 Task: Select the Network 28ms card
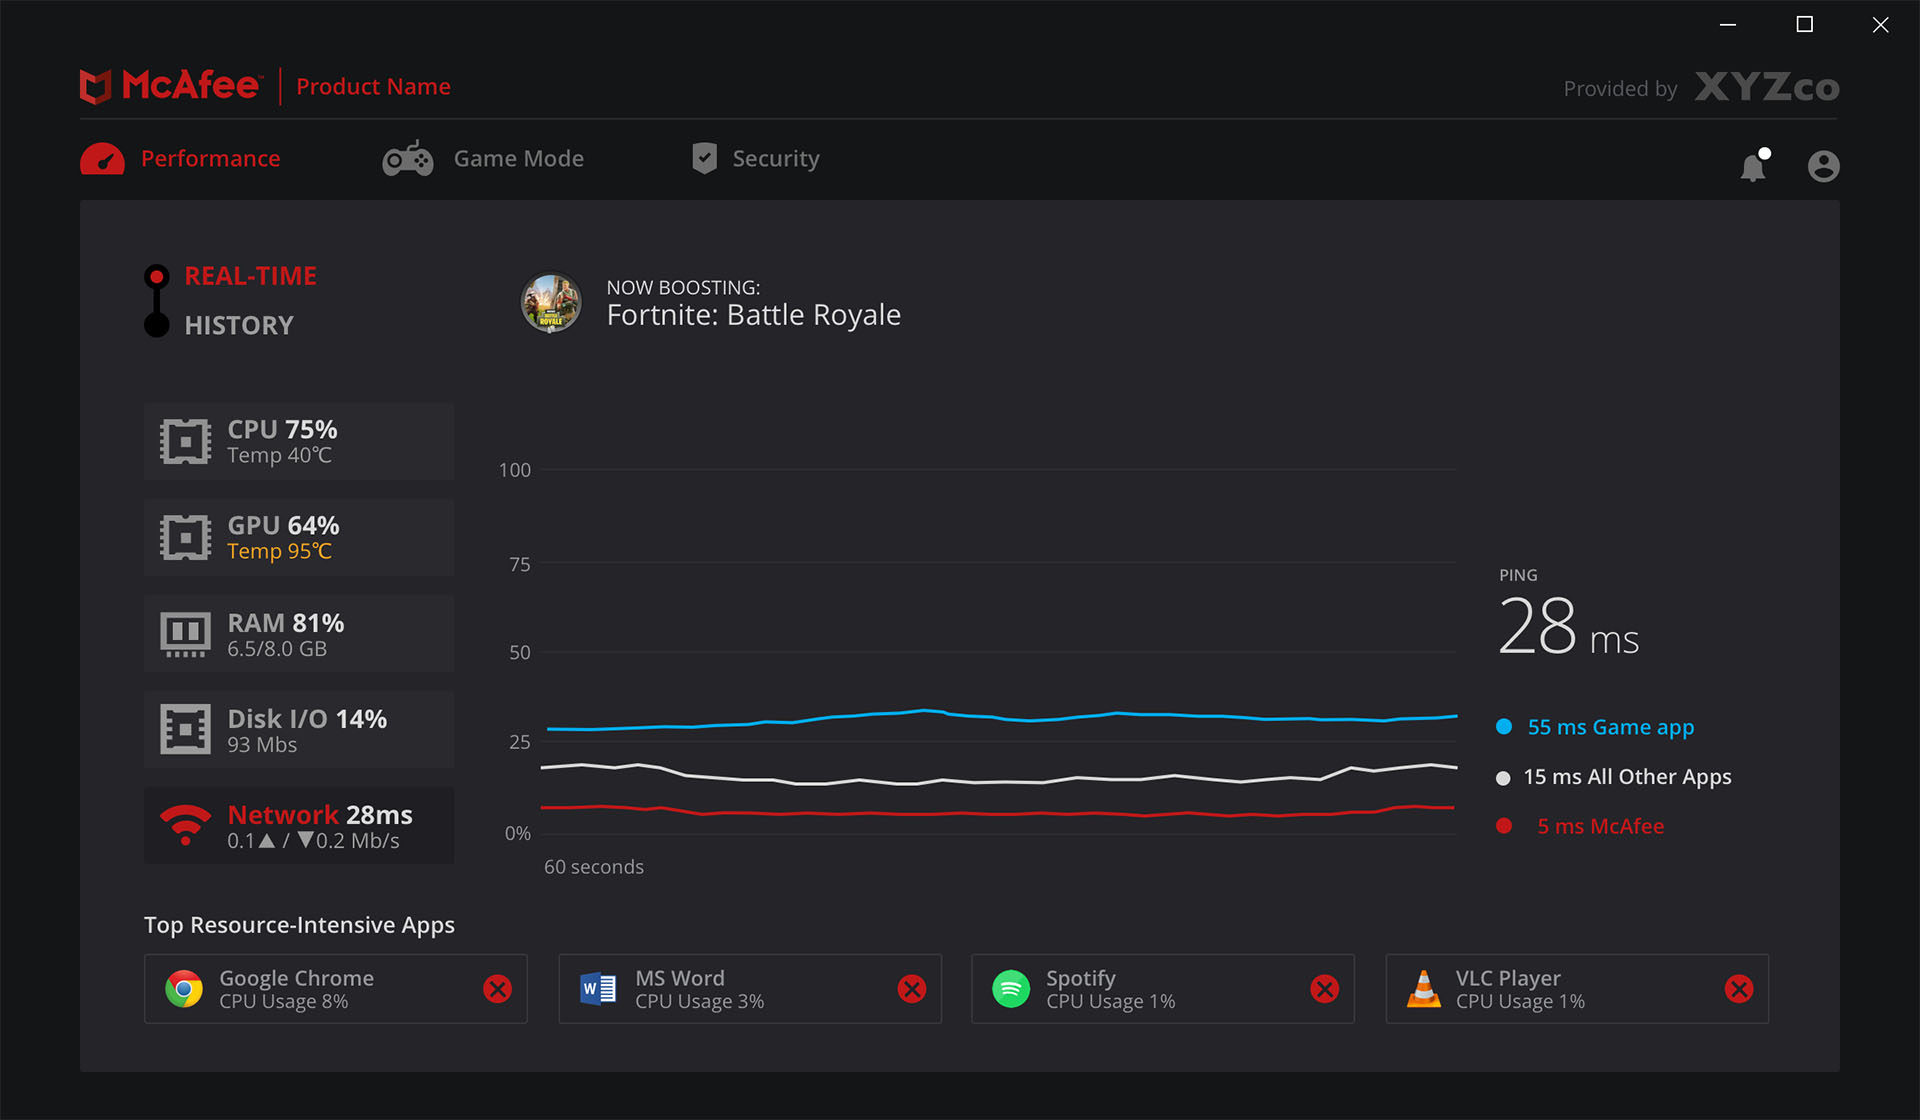(299, 826)
